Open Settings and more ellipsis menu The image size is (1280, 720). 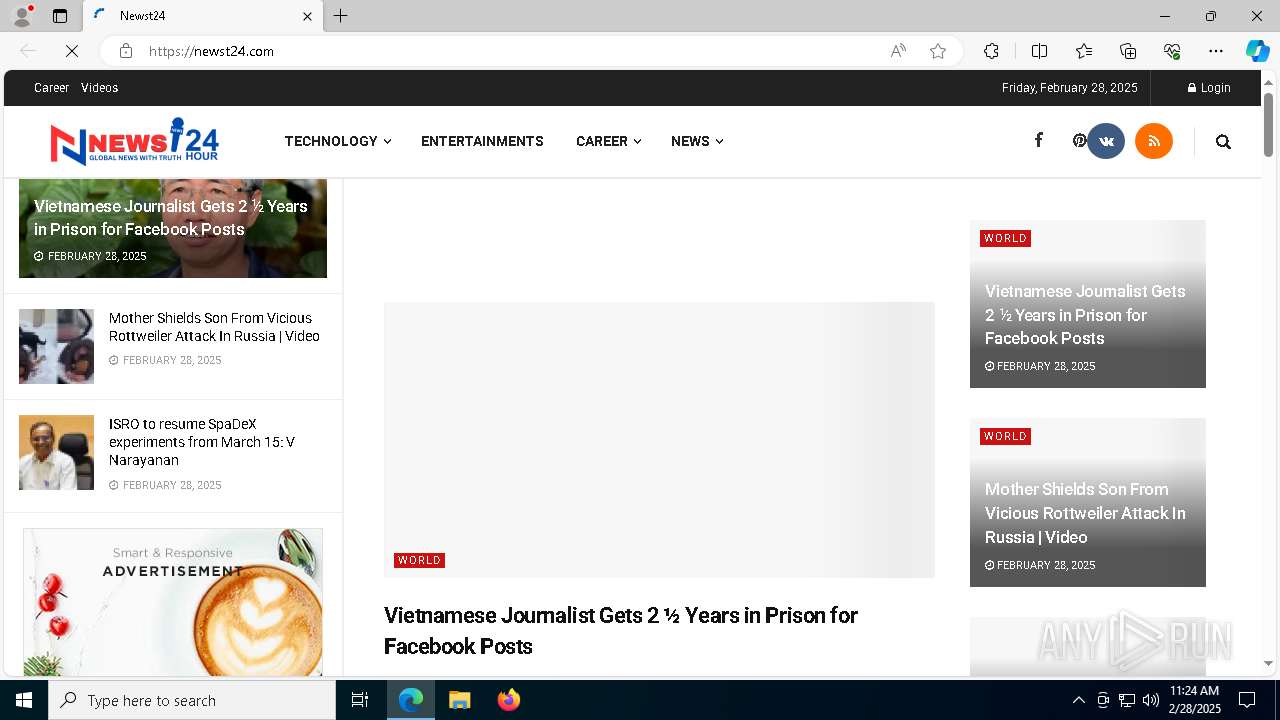(x=1216, y=51)
